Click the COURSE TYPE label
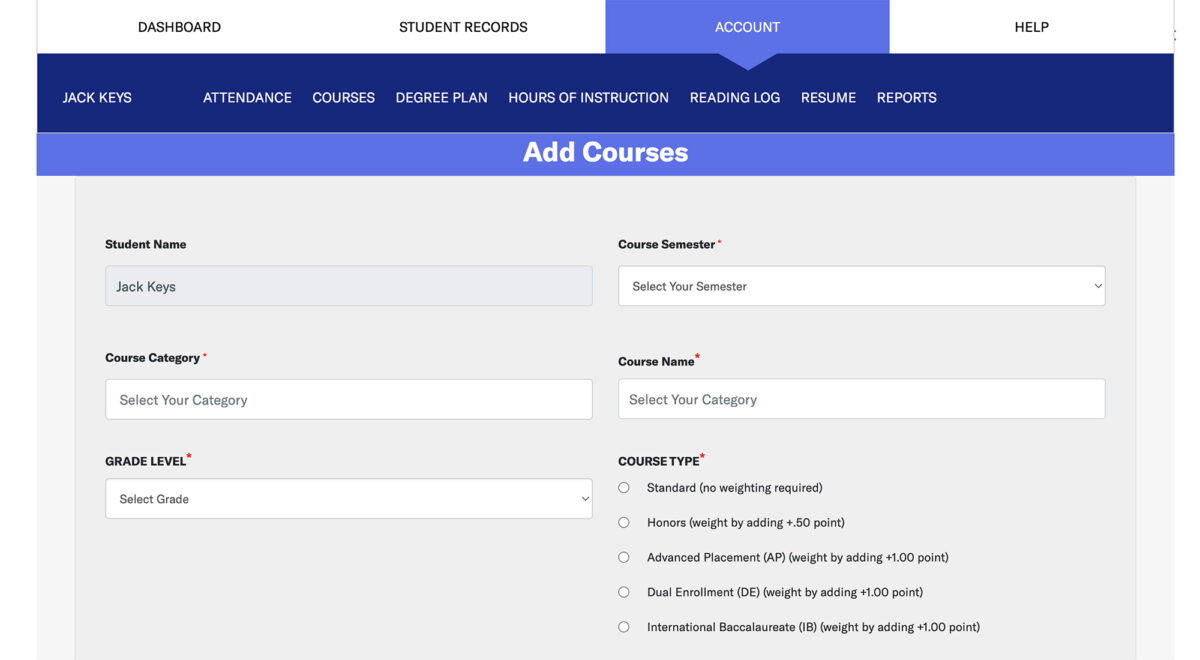The height and width of the screenshot is (660, 1200). pos(659,461)
